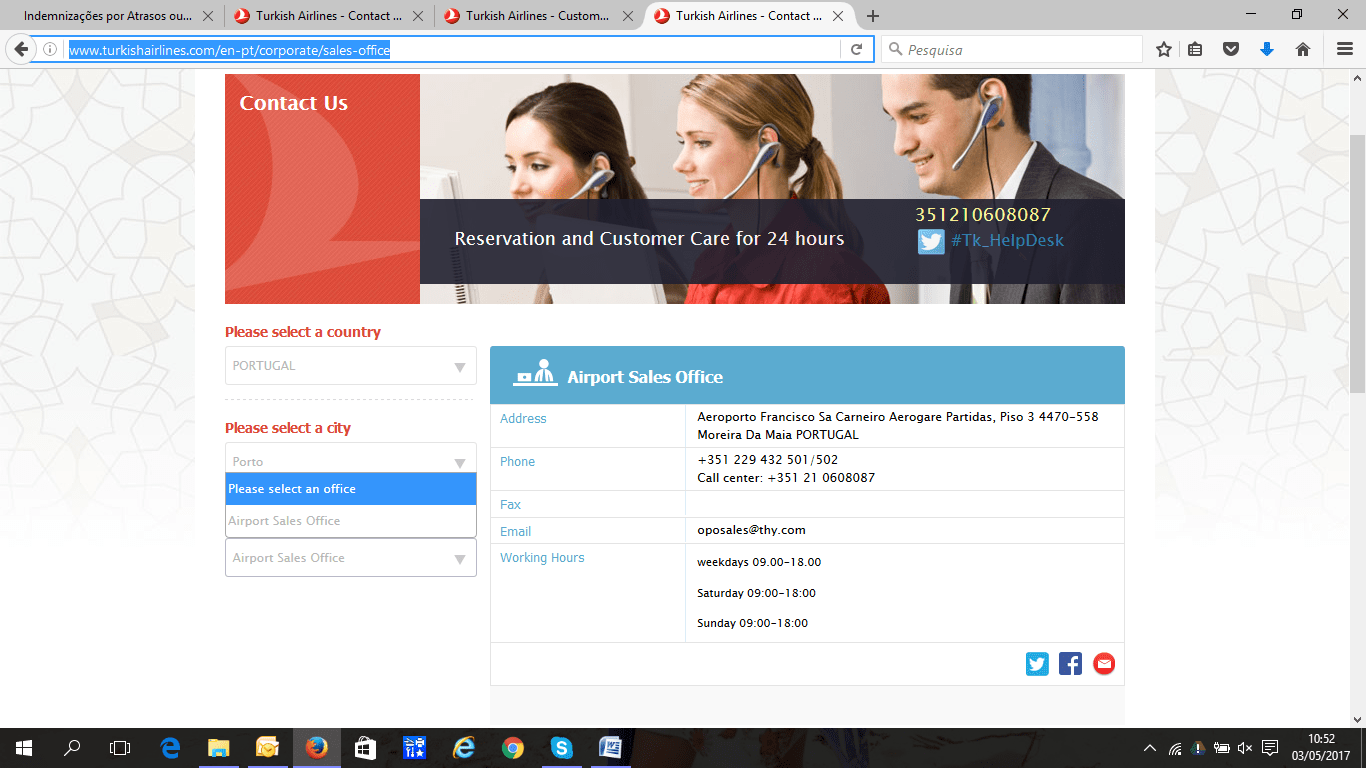
Task: Open the action center notification icon
Action: tap(1270, 748)
